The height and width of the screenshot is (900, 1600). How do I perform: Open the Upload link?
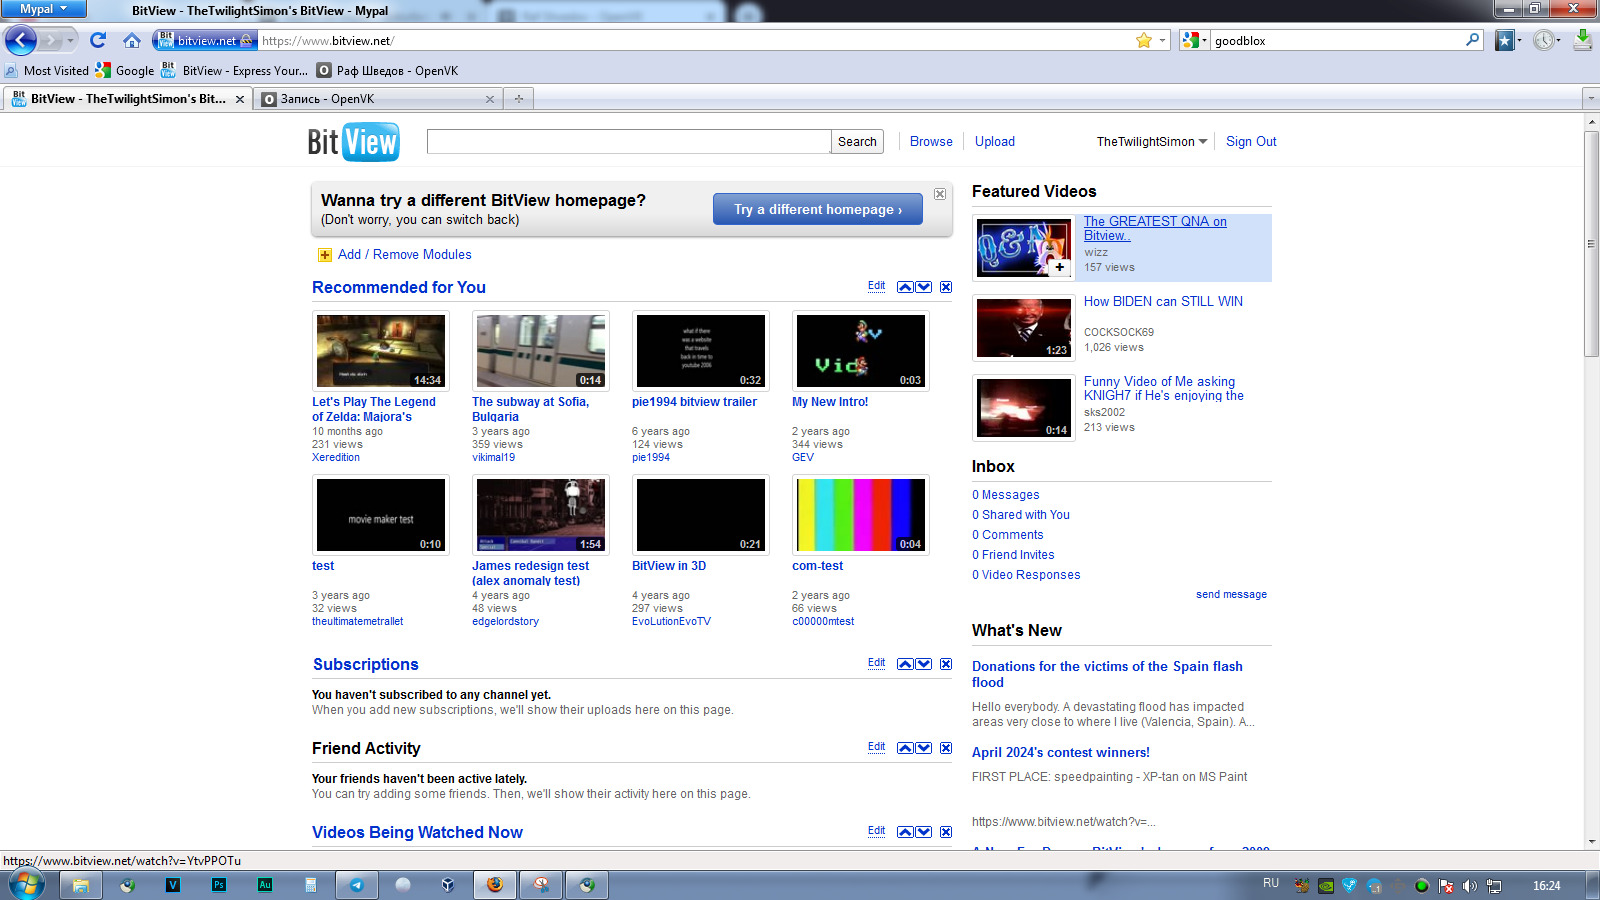(x=994, y=142)
